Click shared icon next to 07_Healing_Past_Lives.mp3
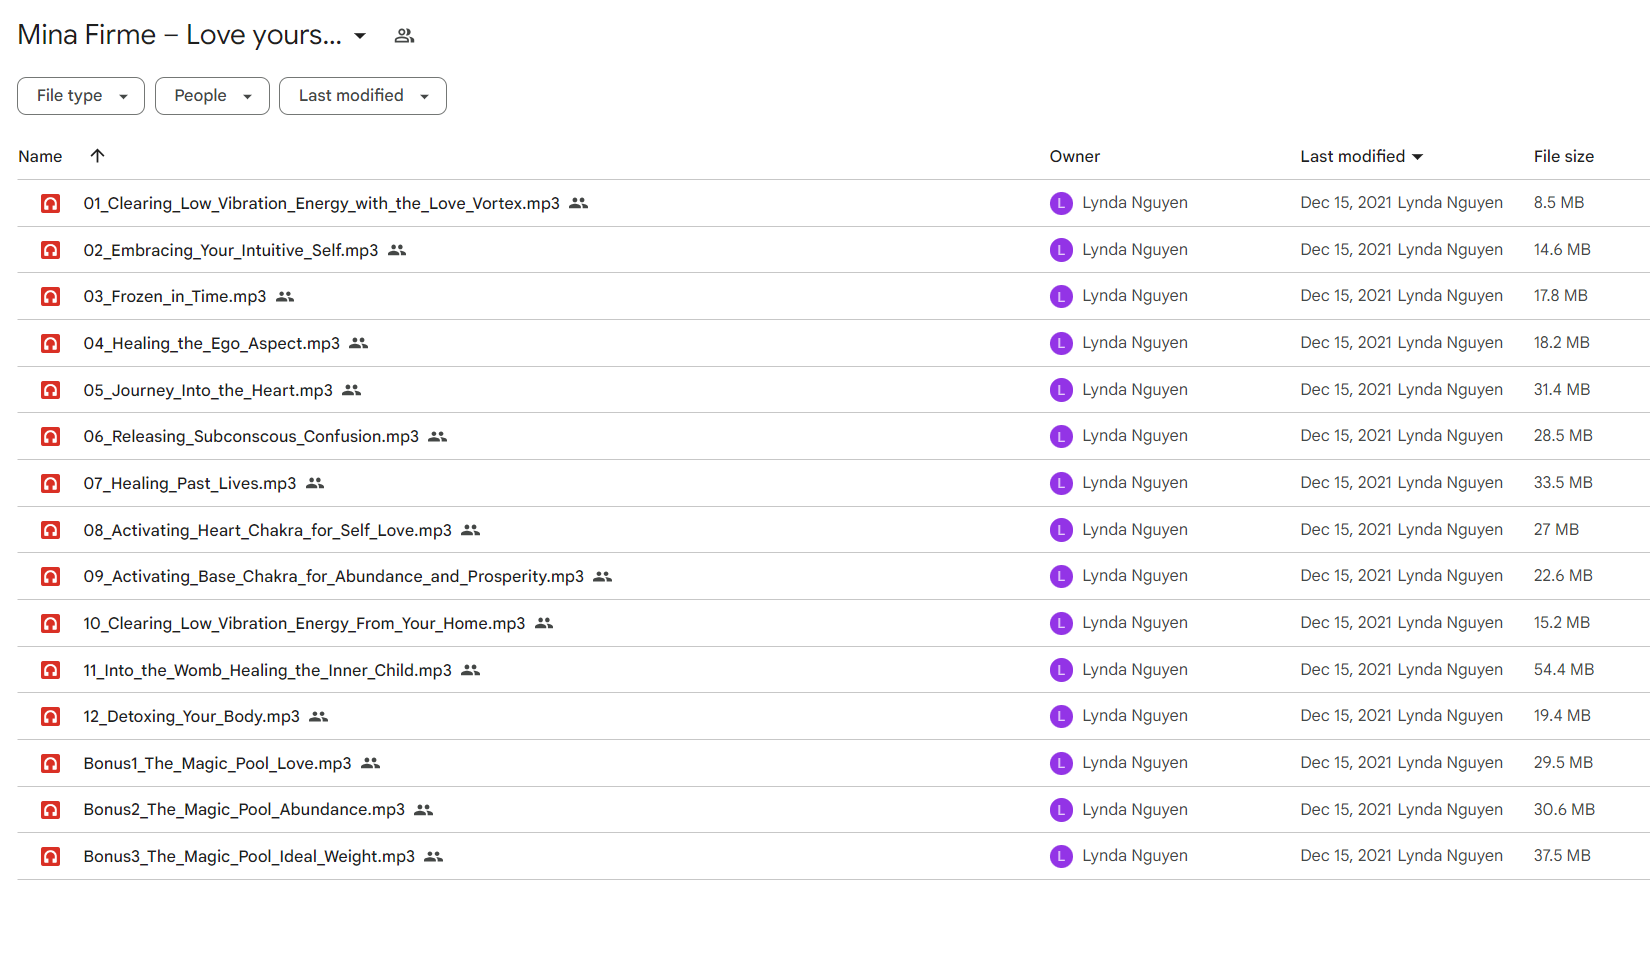 click(315, 483)
